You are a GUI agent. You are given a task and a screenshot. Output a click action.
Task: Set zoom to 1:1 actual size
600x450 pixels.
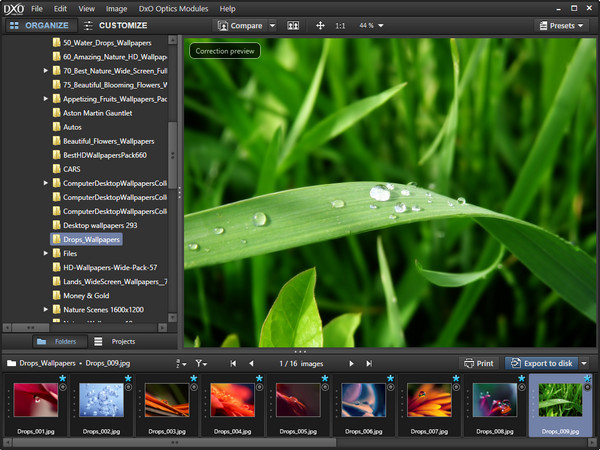tap(339, 25)
